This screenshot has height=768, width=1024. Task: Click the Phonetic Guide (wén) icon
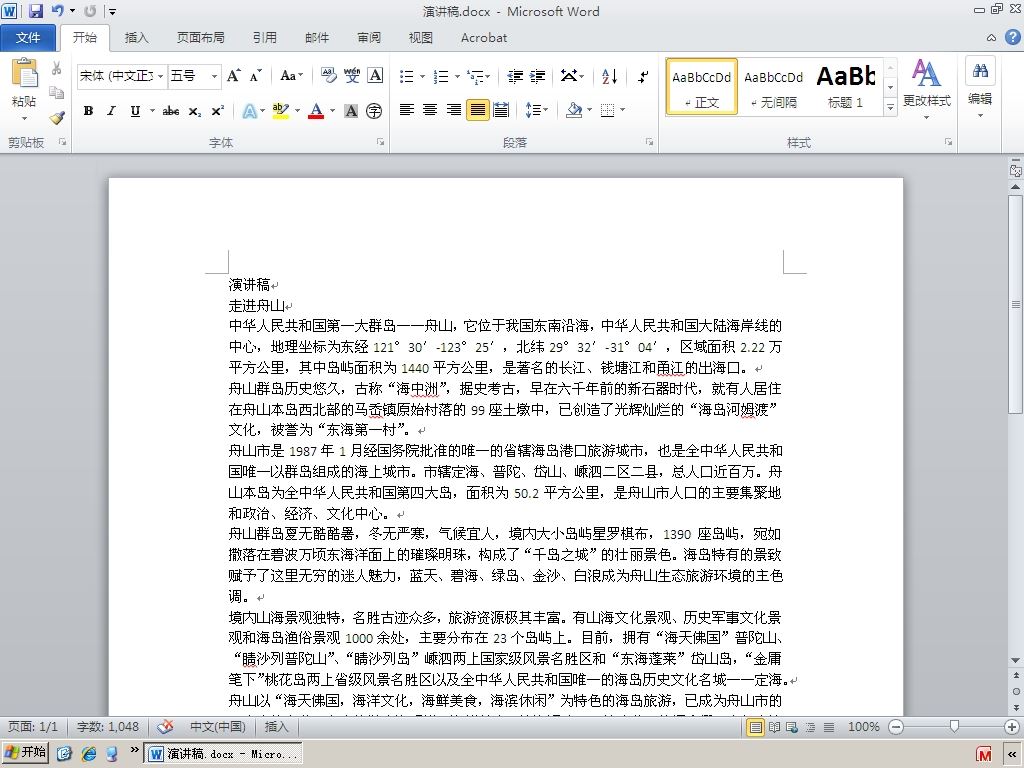pos(352,76)
